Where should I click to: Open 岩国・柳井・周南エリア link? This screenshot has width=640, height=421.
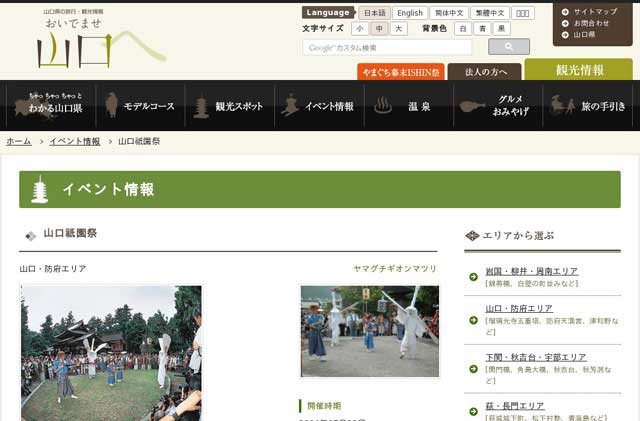(531, 271)
